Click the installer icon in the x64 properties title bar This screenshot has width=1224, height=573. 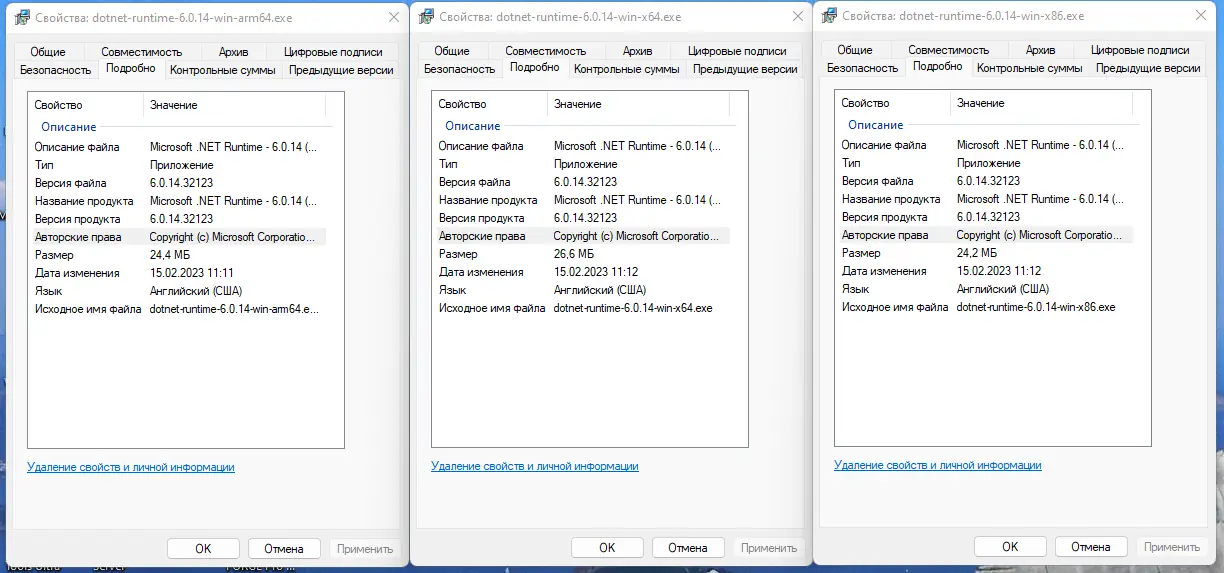tap(427, 16)
